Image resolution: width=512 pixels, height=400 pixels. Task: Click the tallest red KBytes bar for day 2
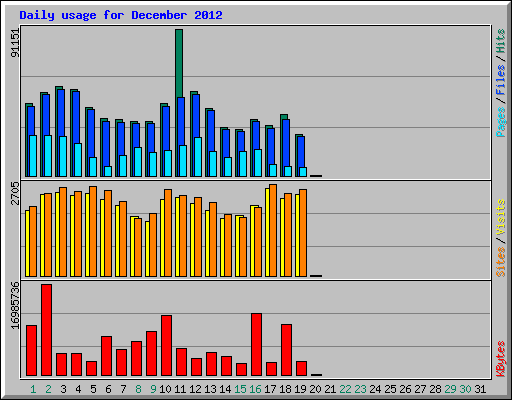(x=46, y=330)
